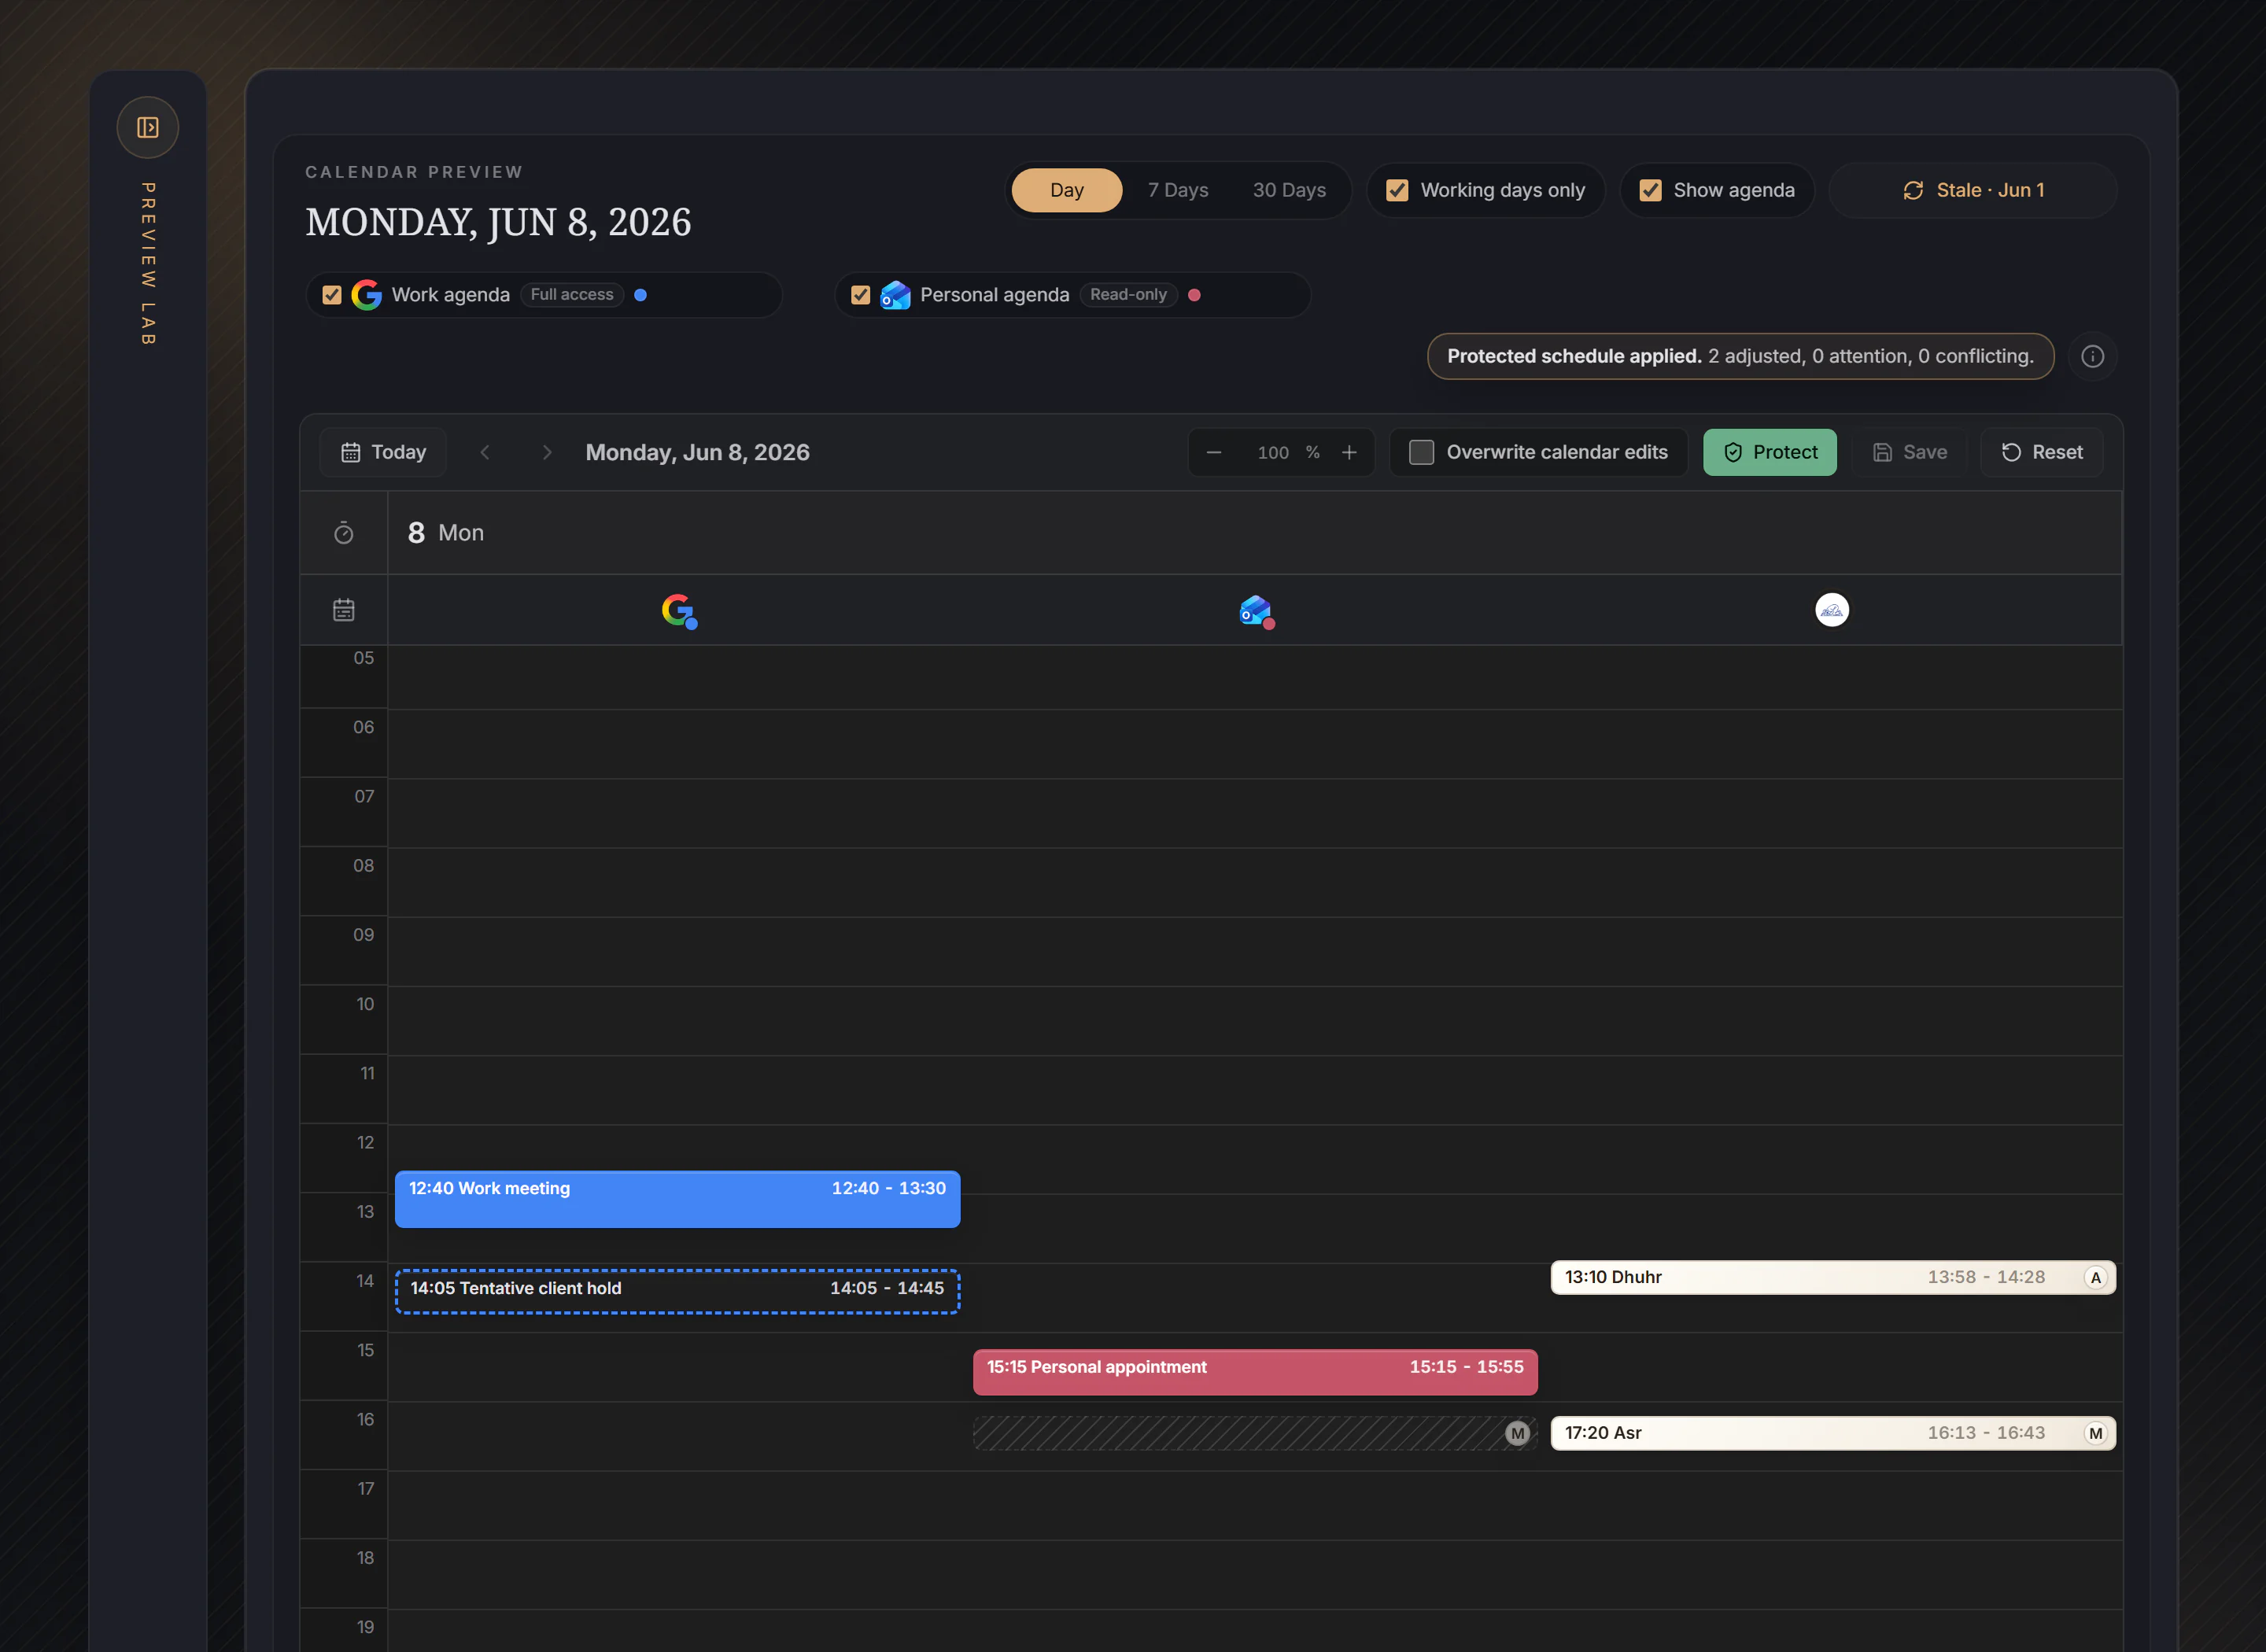2266x1652 pixels.
Task: Click the Full access badge
Action: coord(572,295)
